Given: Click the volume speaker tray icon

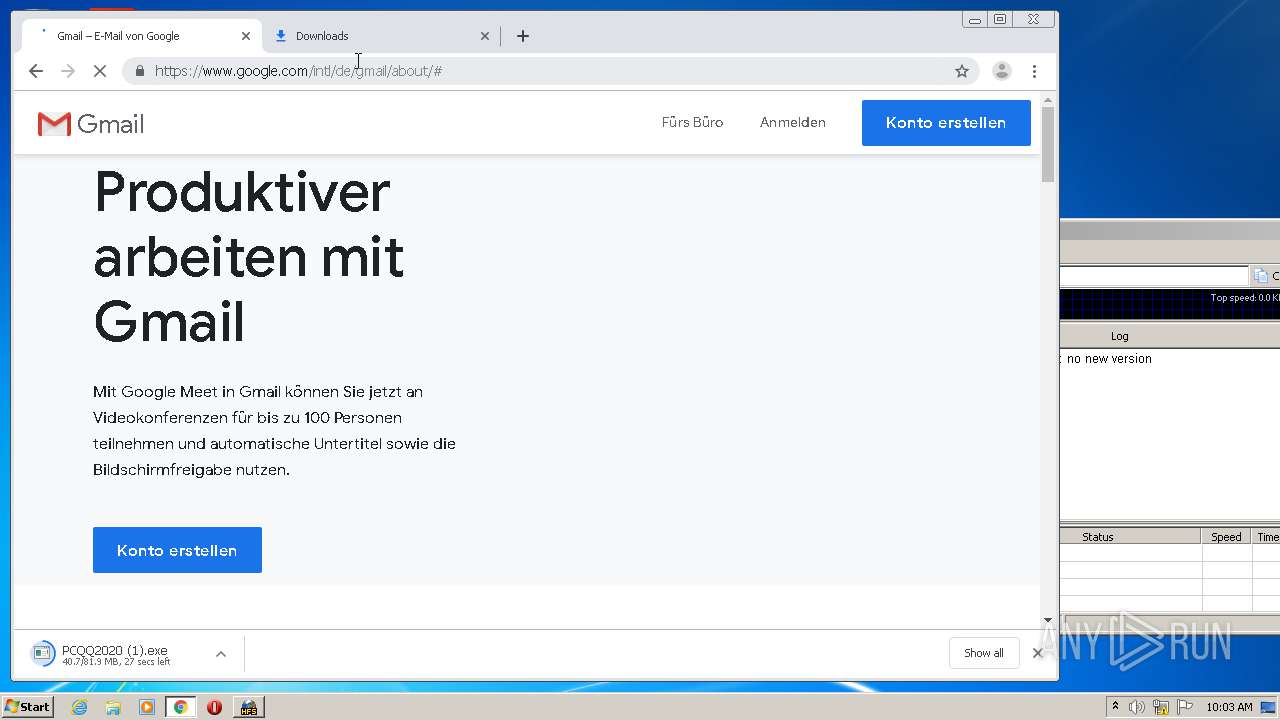Looking at the screenshot, I should point(1137,707).
